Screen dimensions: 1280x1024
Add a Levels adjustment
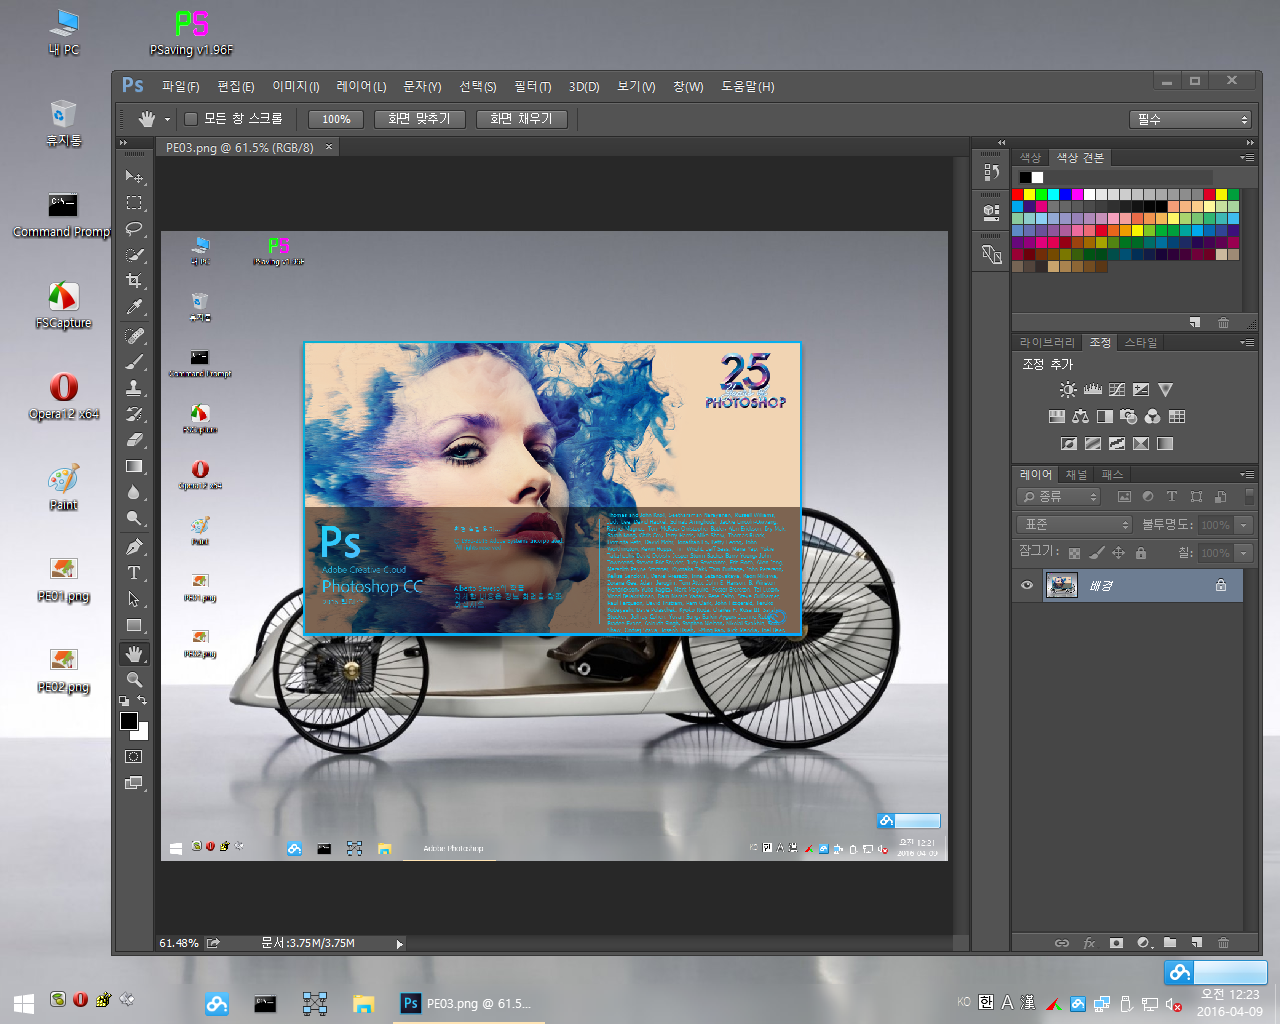click(1092, 390)
